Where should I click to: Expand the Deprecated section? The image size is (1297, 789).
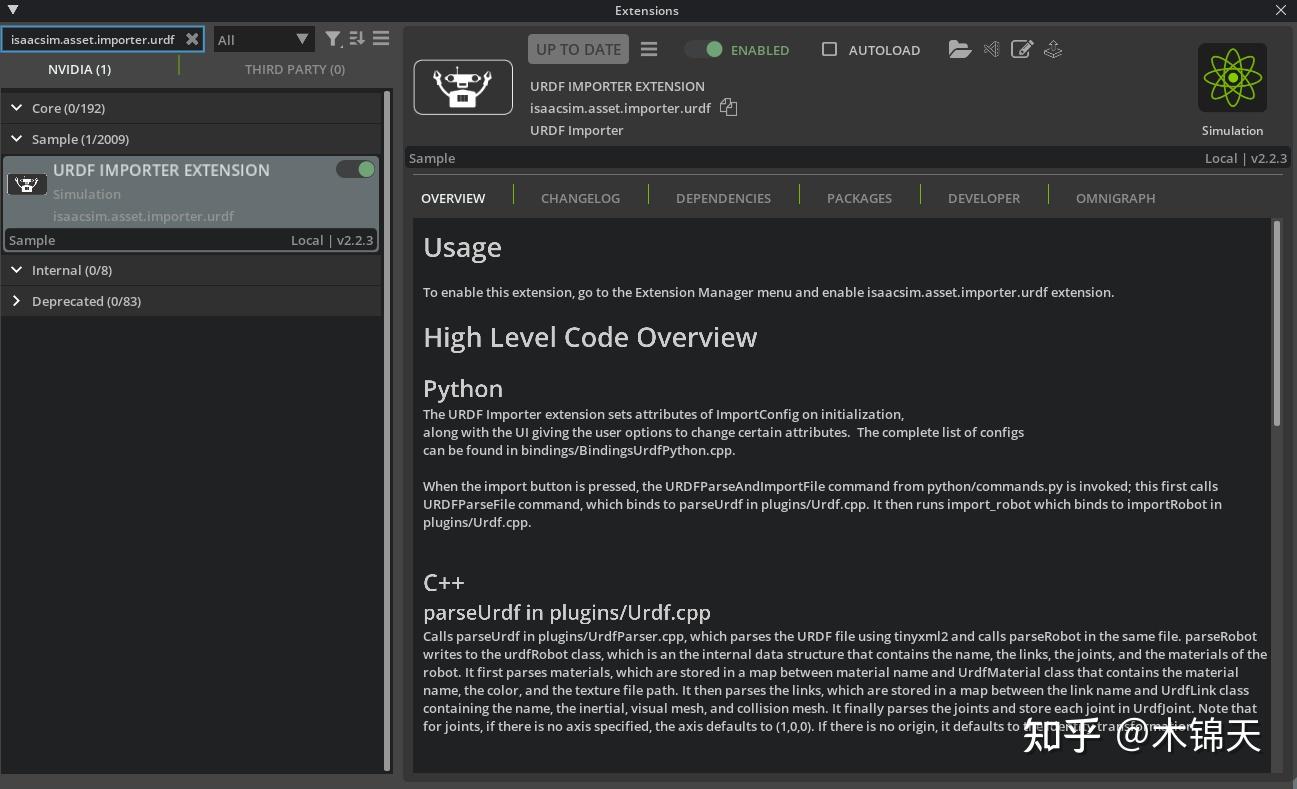coord(17,301)
